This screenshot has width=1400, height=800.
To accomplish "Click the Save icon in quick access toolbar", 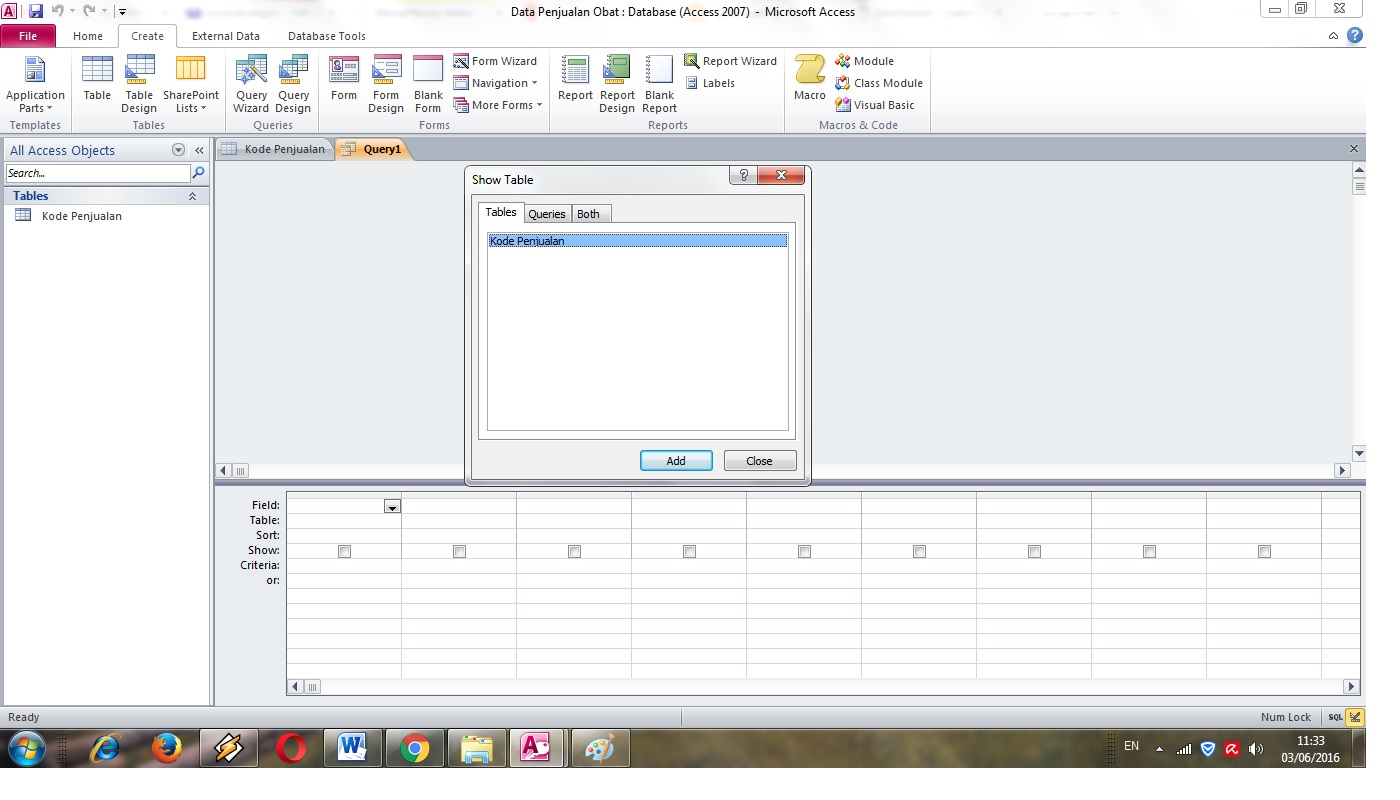I will pyautogui.click(x=36, y=11).
